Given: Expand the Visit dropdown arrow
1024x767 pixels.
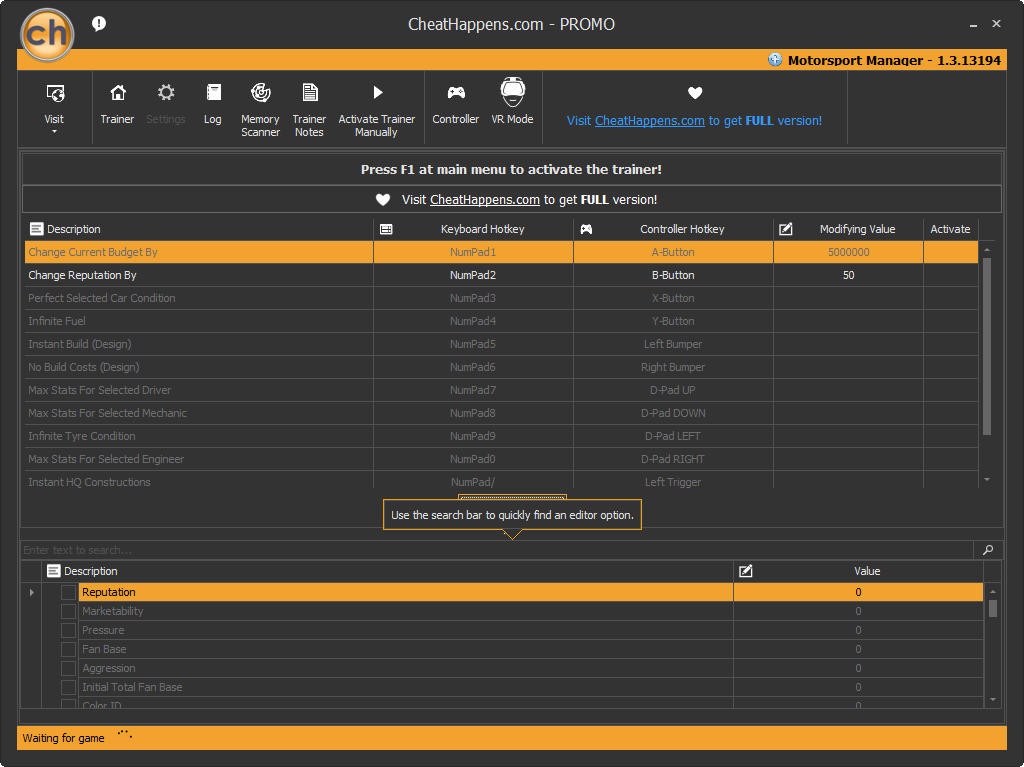Looking at the screenshot, I should [54, 132].
